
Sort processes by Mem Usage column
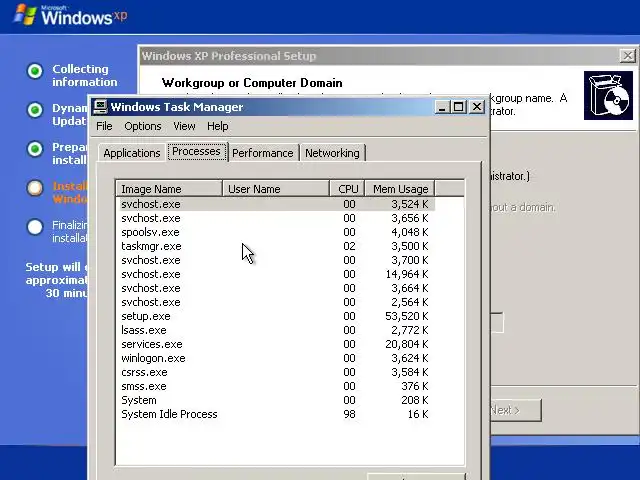tap(400, 189)
